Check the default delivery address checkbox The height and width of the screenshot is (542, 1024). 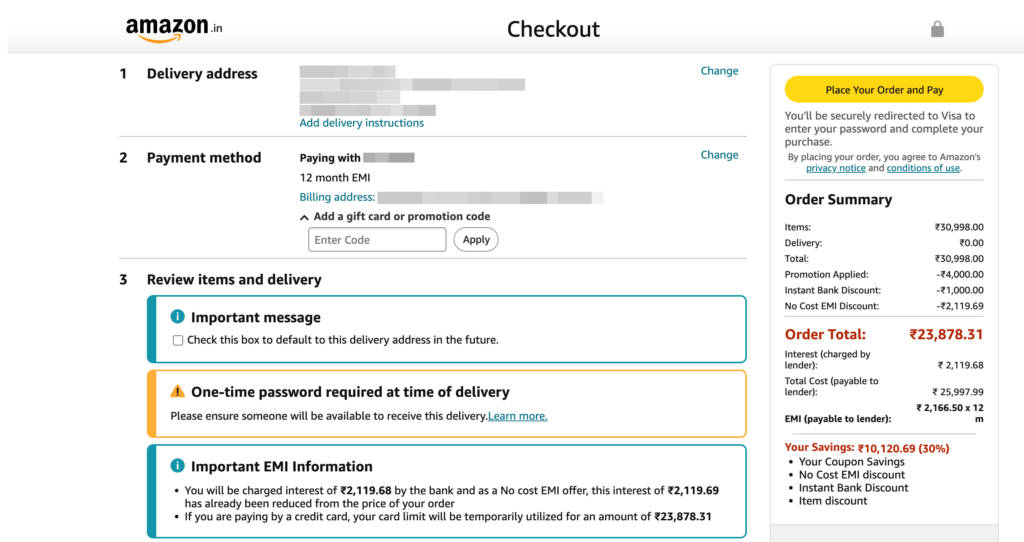(178, 340)
